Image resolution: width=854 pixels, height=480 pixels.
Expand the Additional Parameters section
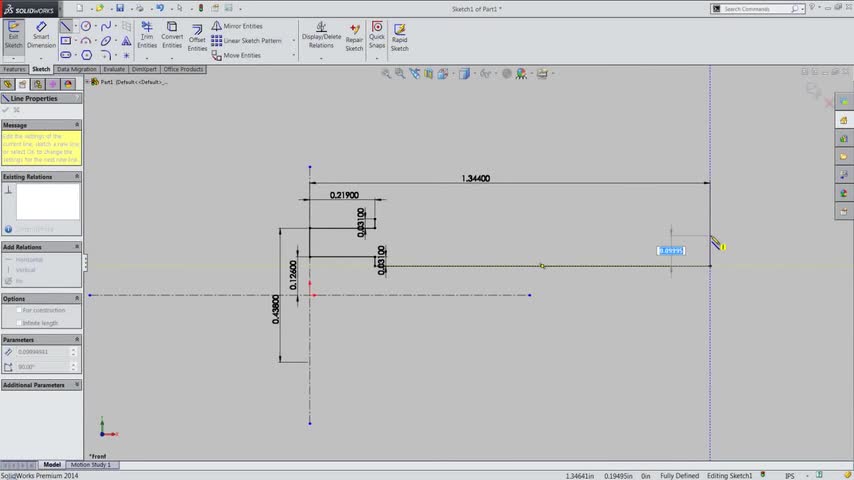(77, 385)
